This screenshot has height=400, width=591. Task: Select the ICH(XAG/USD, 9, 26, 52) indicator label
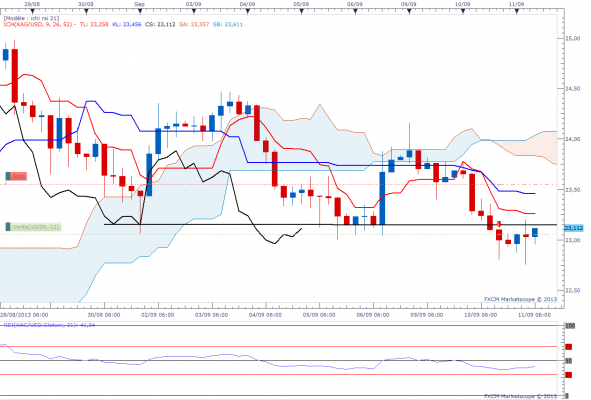point(38,24)
